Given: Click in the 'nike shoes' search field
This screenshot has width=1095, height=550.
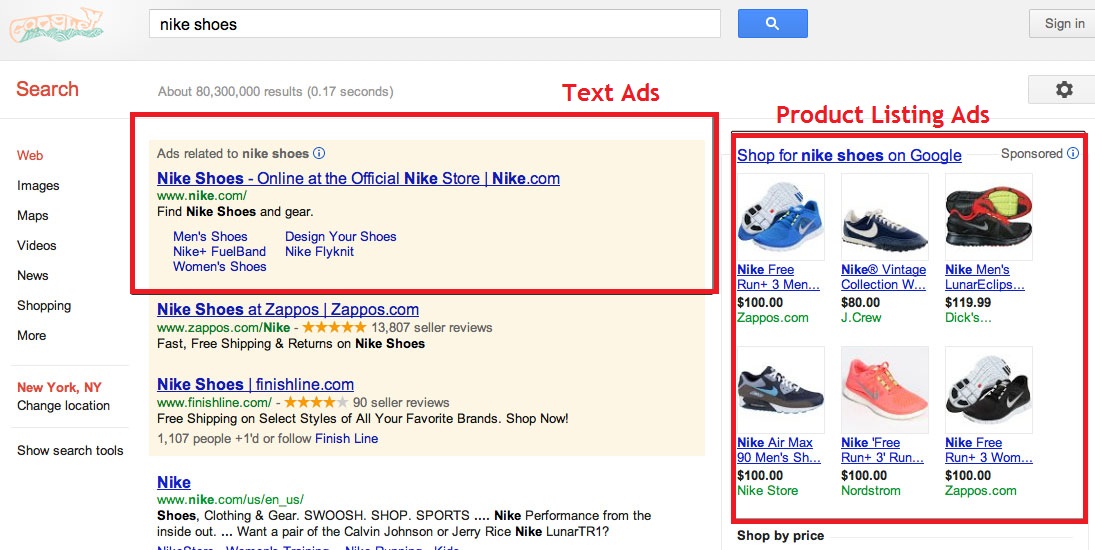Looking at the screenshot, I should (x=434, y=24).
